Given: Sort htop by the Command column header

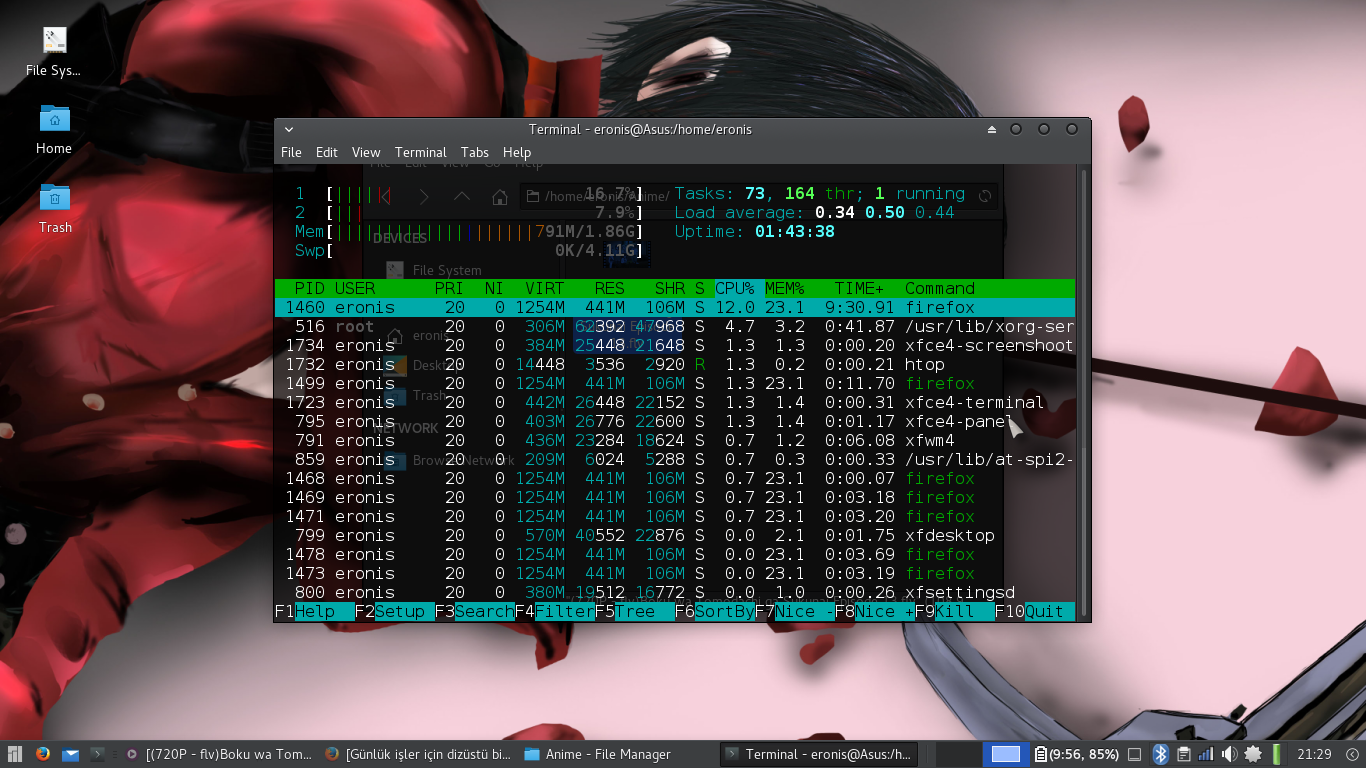Looking at the screenshot, I should click(x=940, y=288).
